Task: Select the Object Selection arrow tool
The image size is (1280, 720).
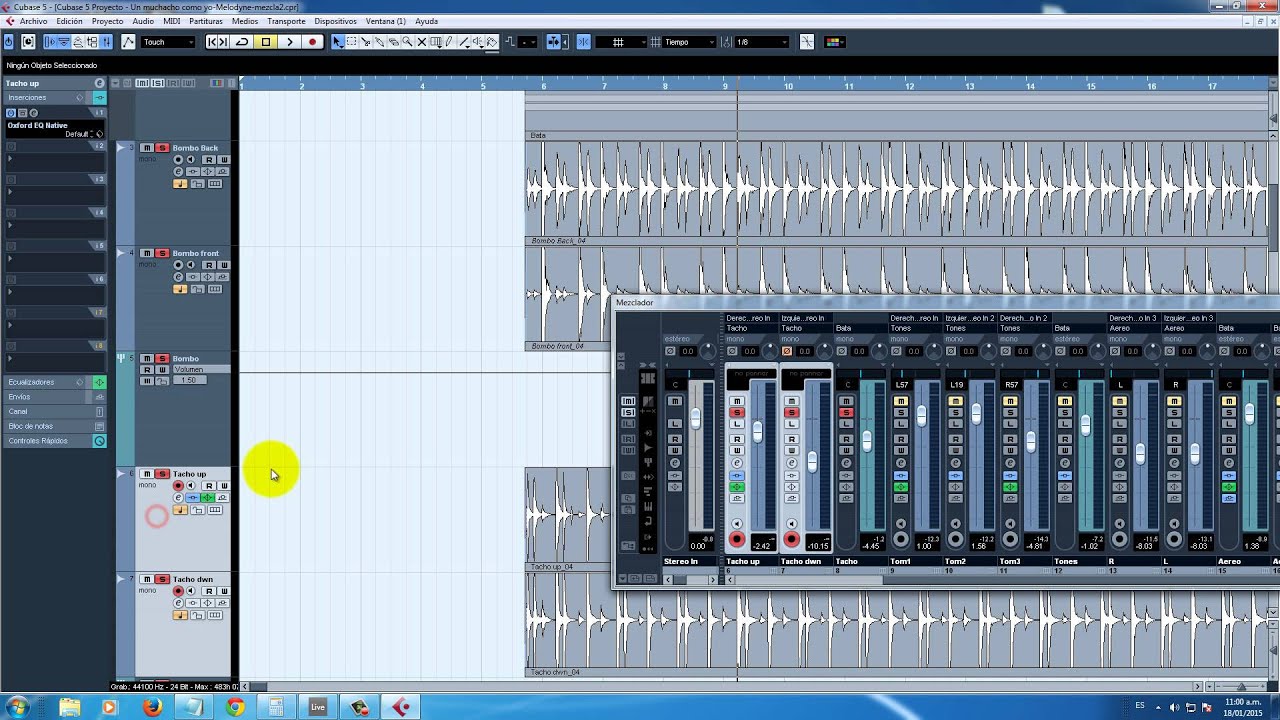Action: [x=338, y=42]
